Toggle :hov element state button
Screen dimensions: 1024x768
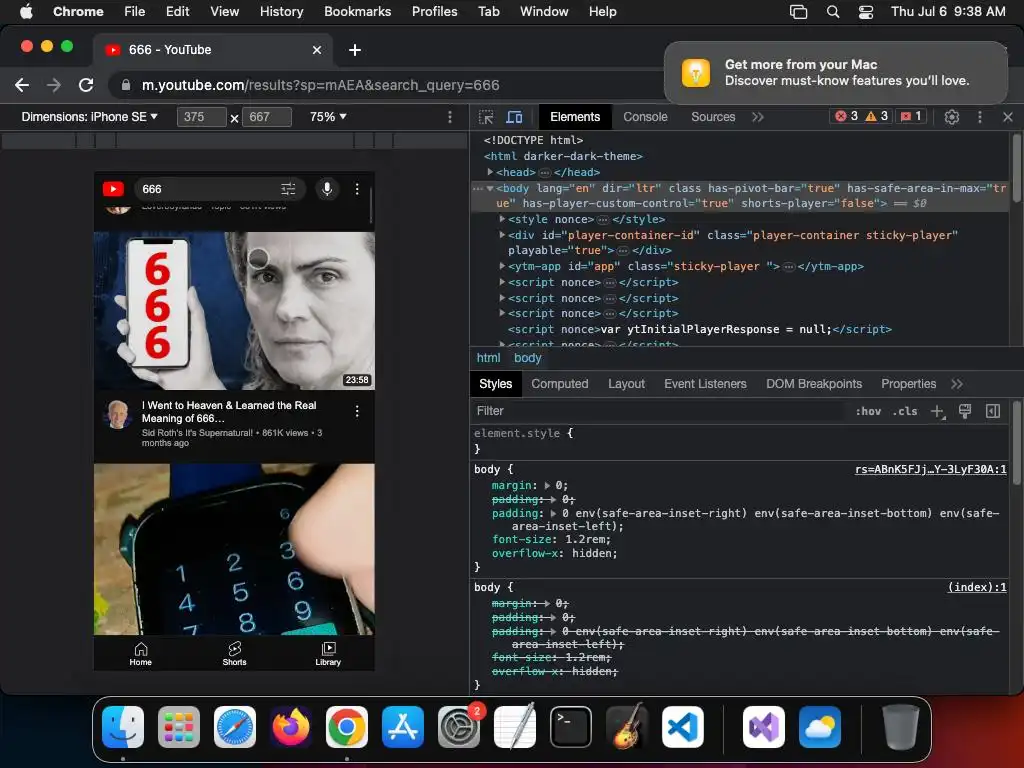pyautogui.click(x=868, y=411)
